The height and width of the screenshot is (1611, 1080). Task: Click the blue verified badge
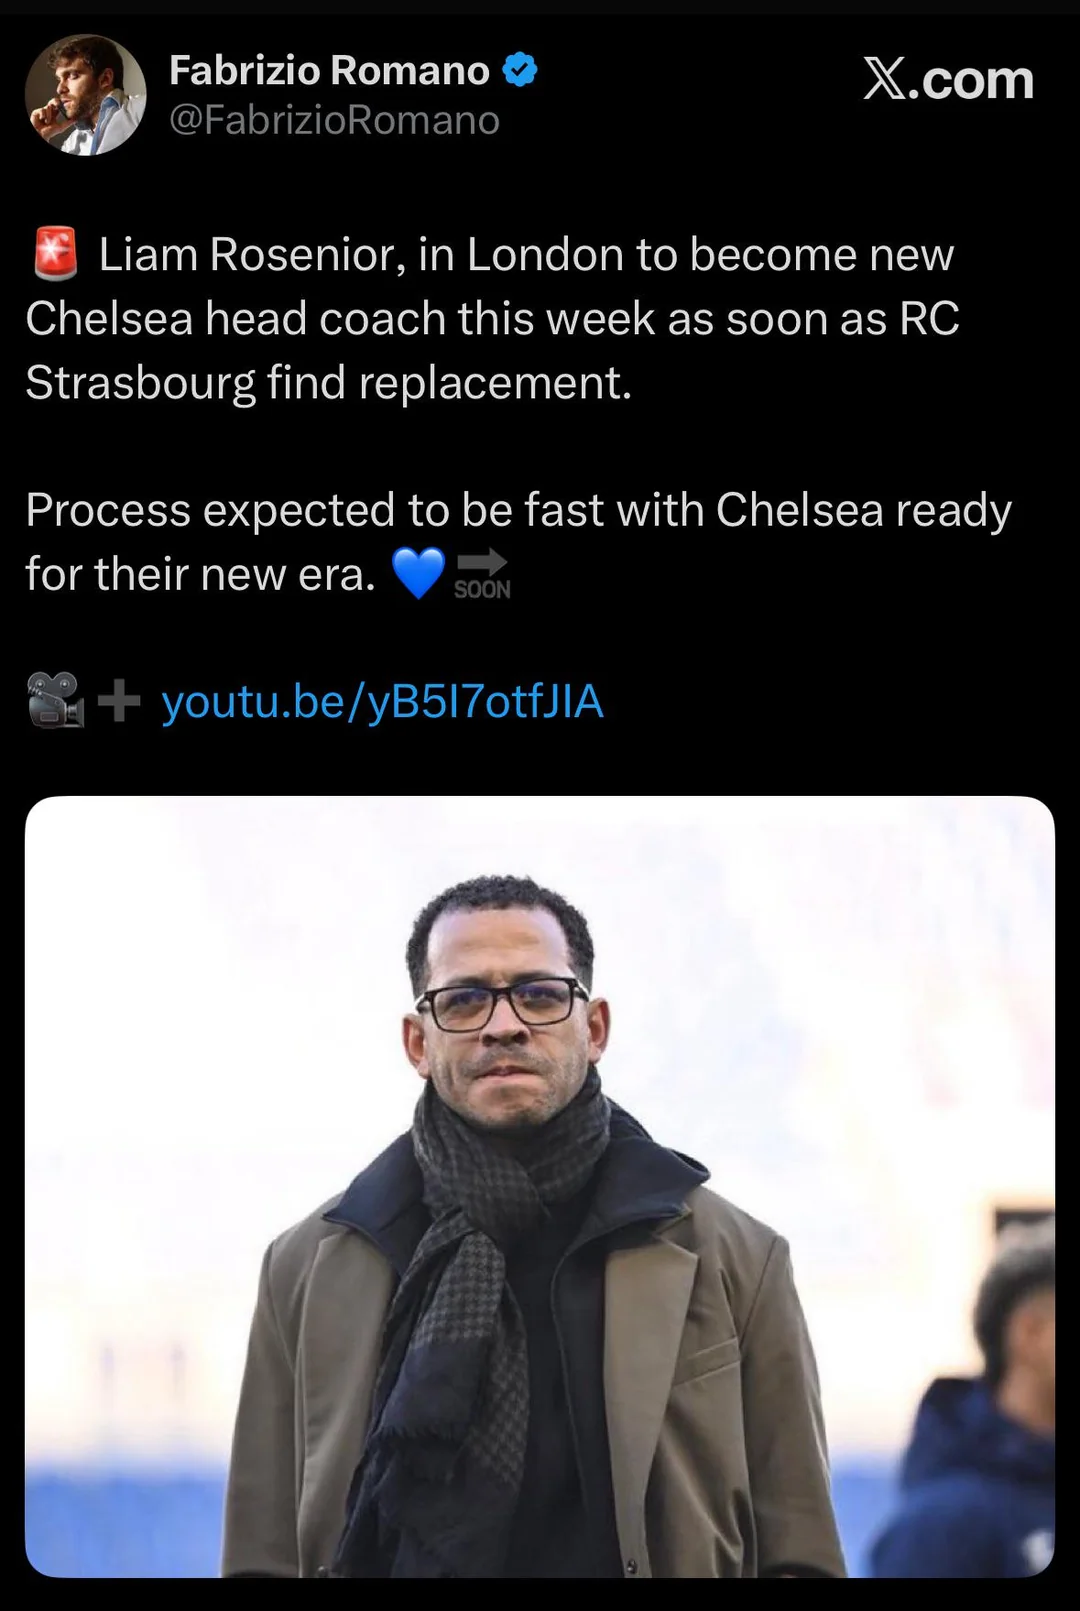coord(519,70)
